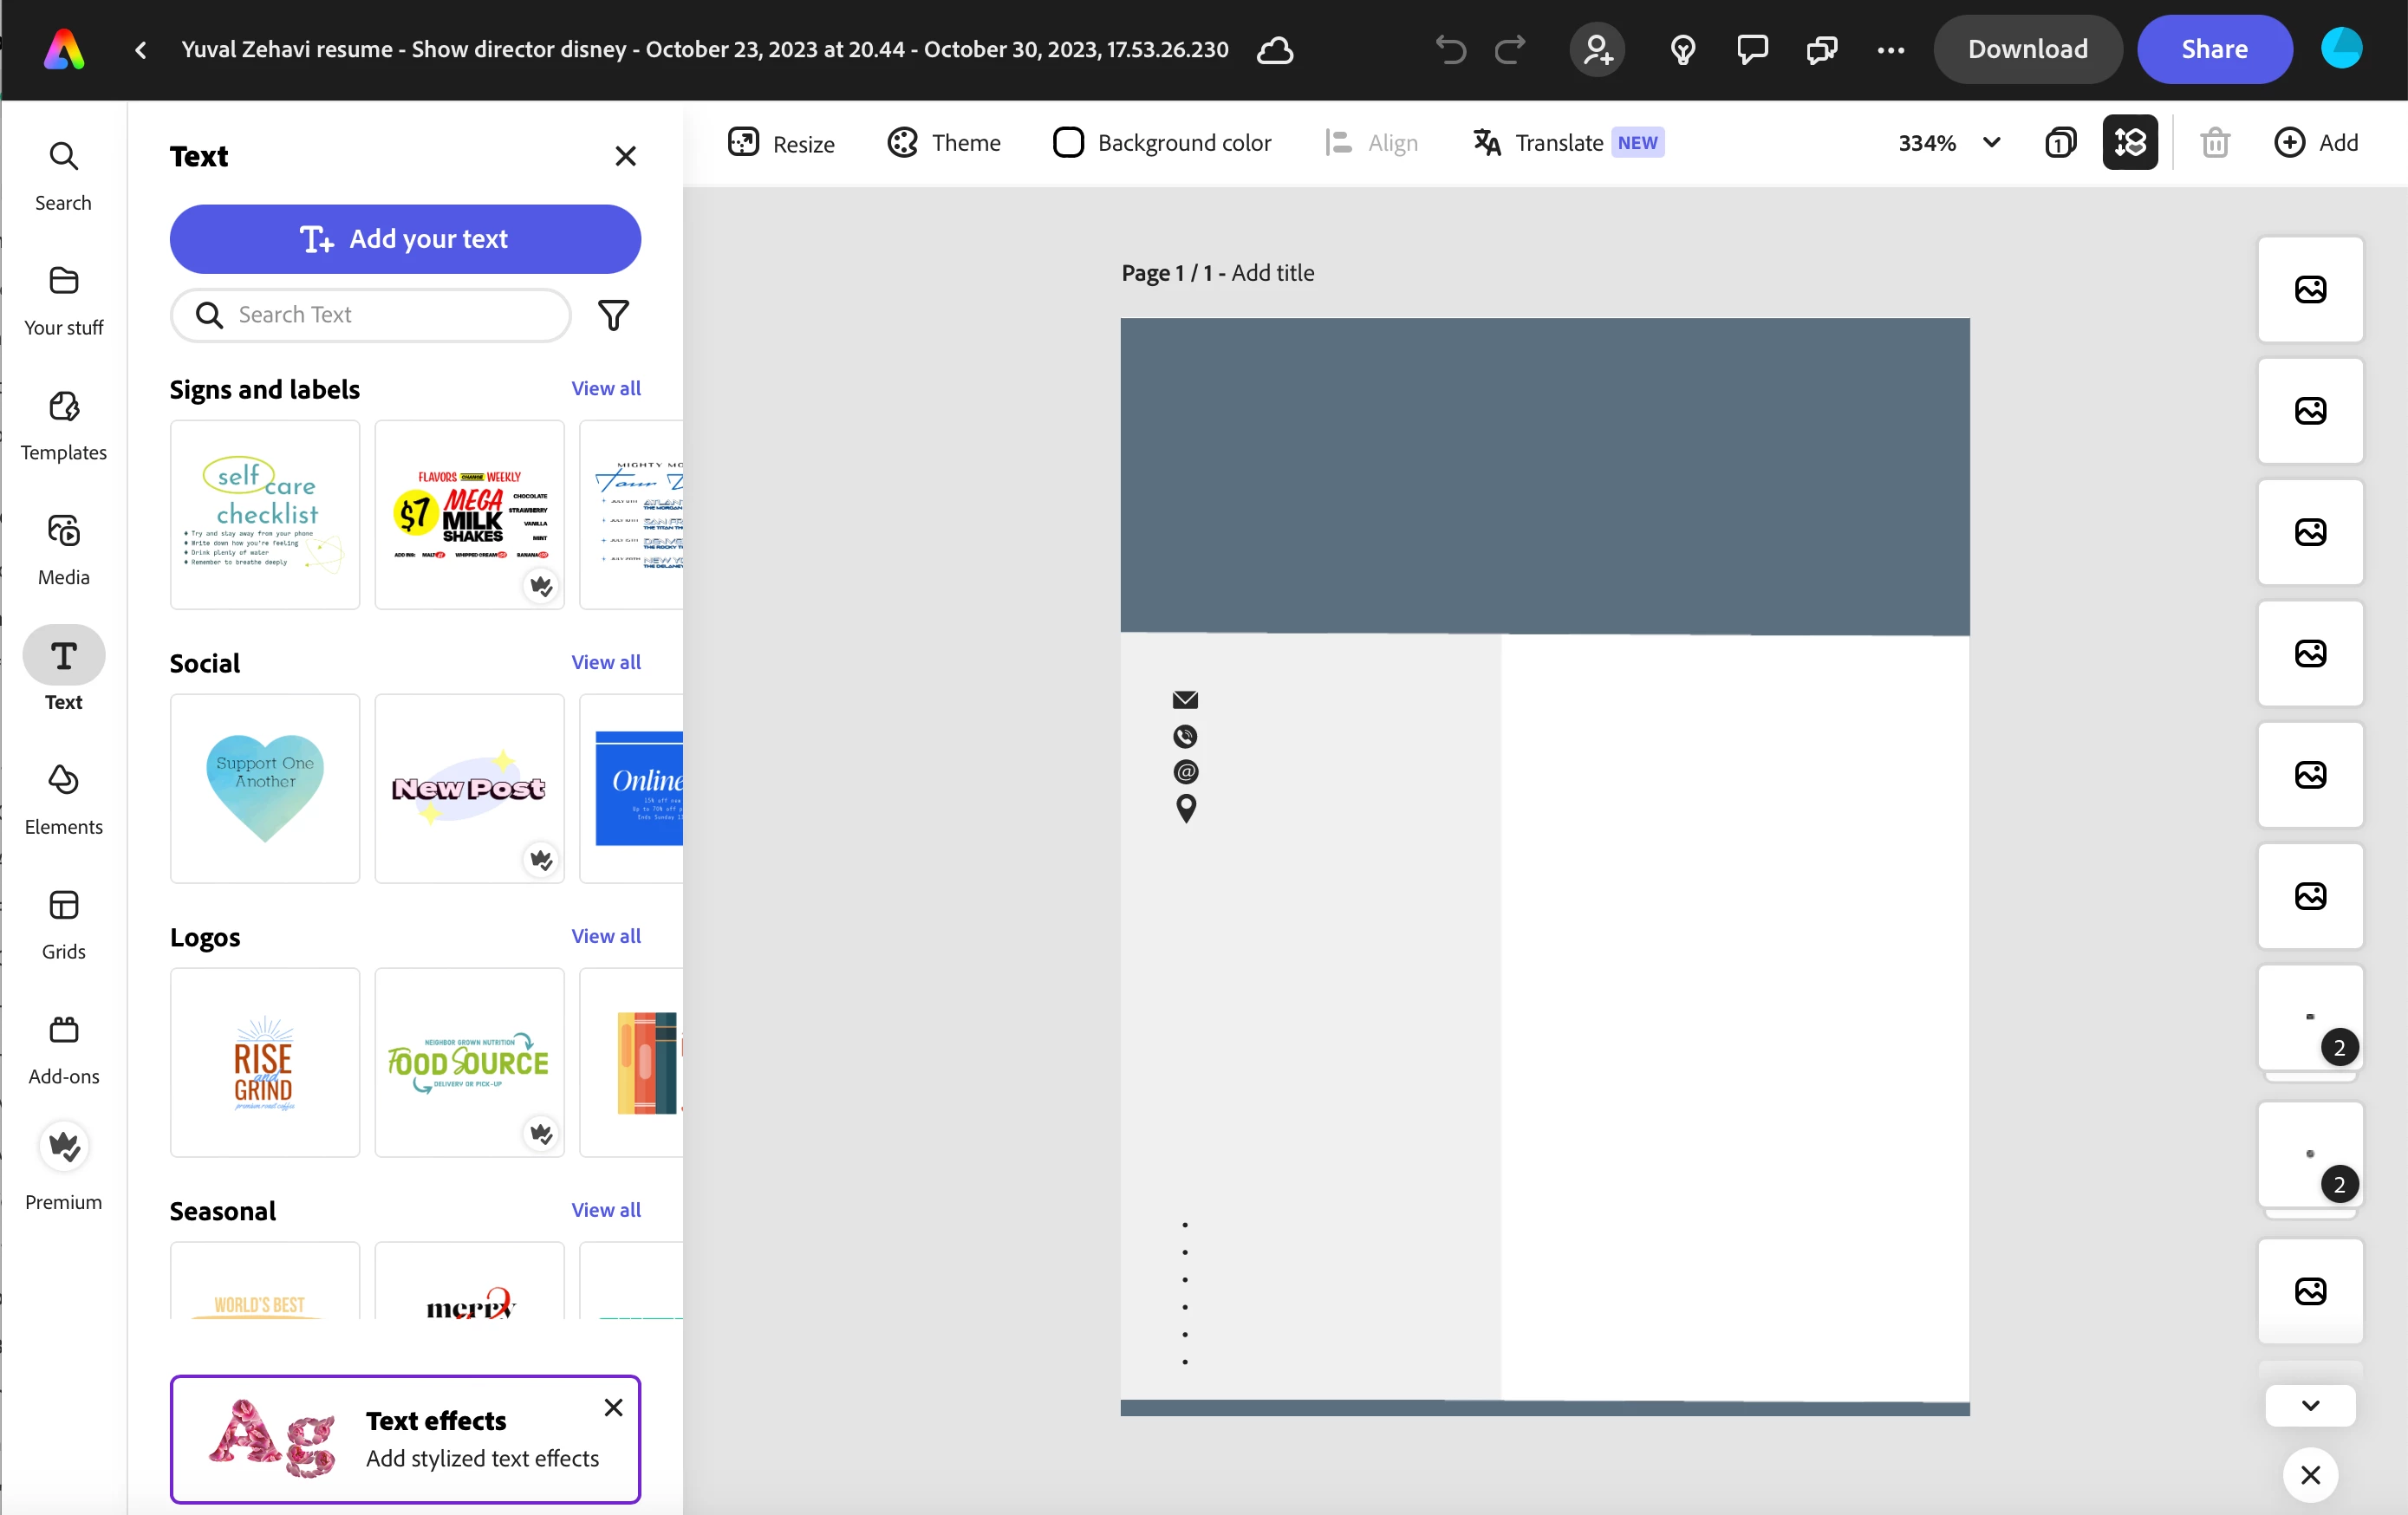Click the undo arrow icon

pos(1450,49)
